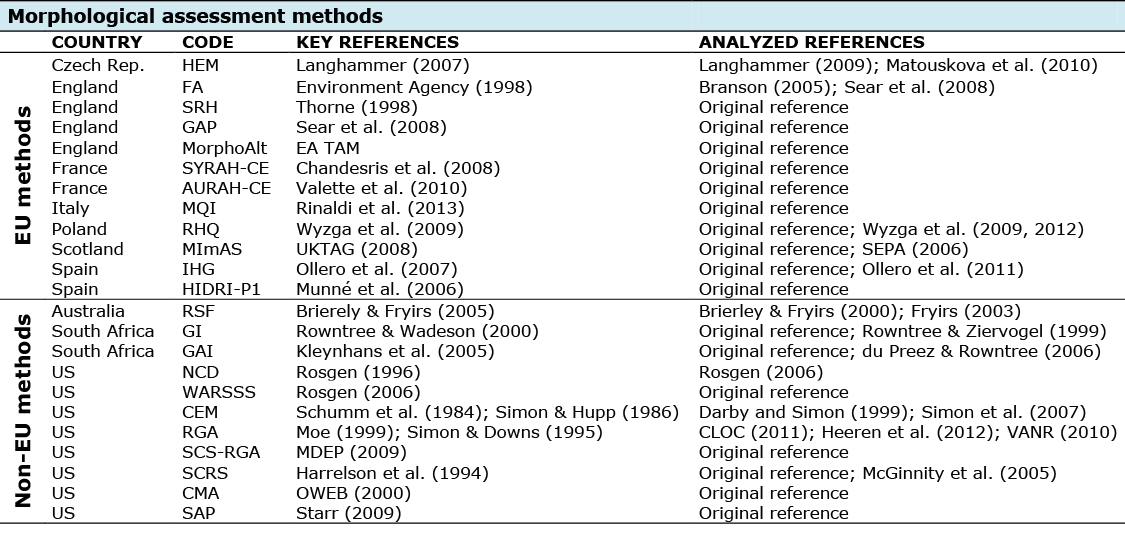Open the Rinaldi et al. (2013) reference
The width and height of the screenshot is (1125, 553).
(380, 209)
